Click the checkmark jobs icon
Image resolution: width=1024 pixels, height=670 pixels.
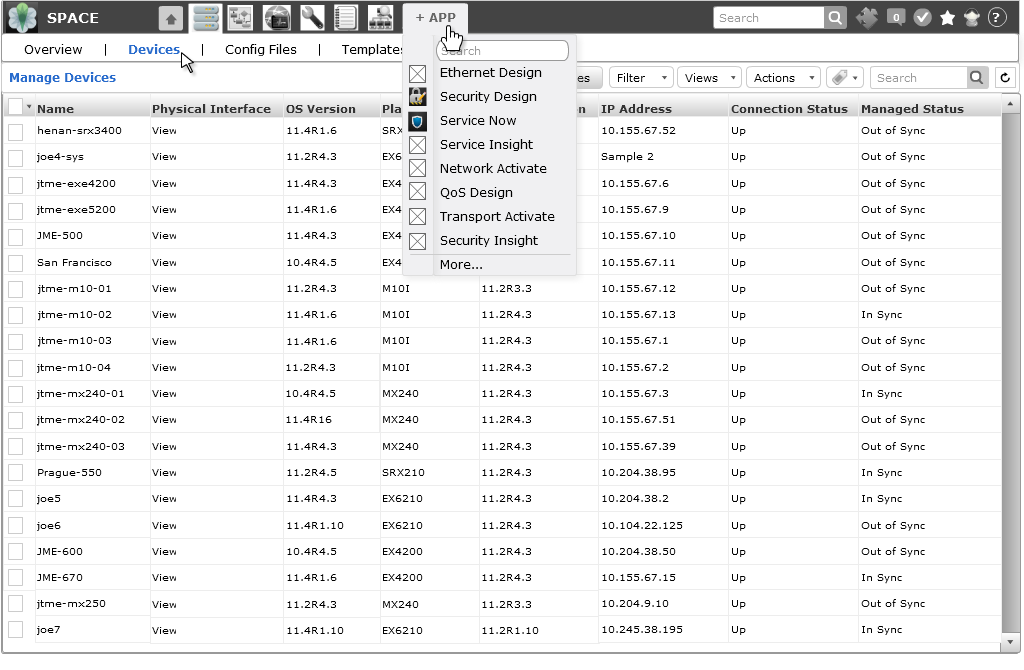click(x=922, y=18)
